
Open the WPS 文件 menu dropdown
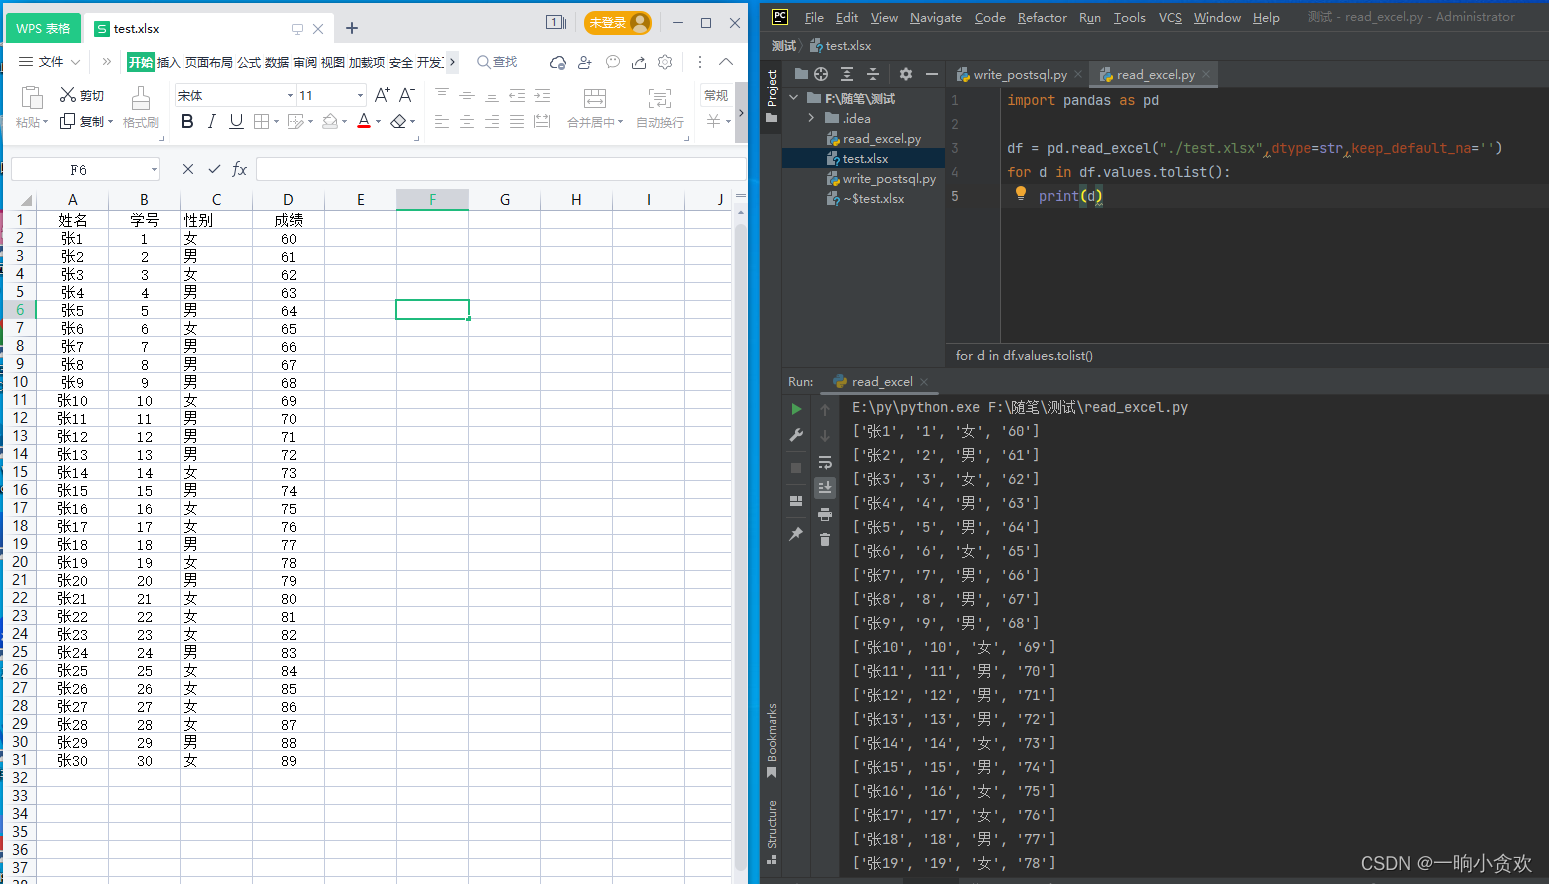(50, 62)
